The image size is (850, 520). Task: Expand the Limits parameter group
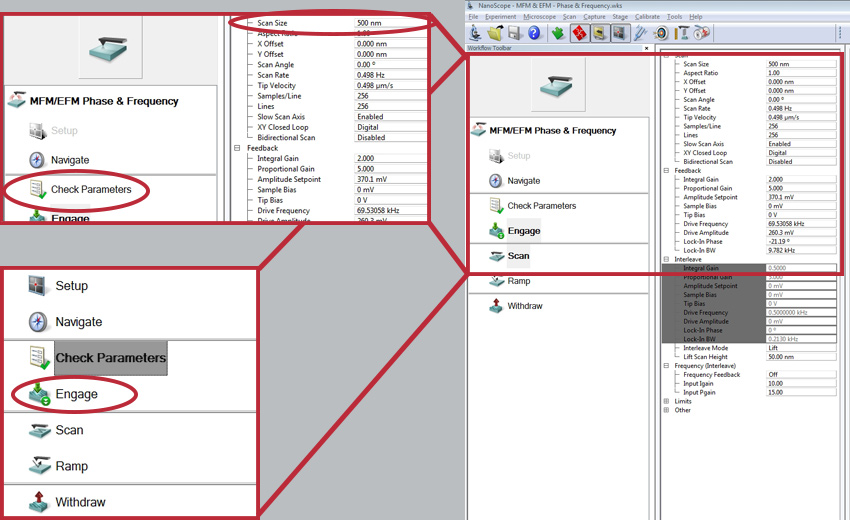click(x=666, y=401)
